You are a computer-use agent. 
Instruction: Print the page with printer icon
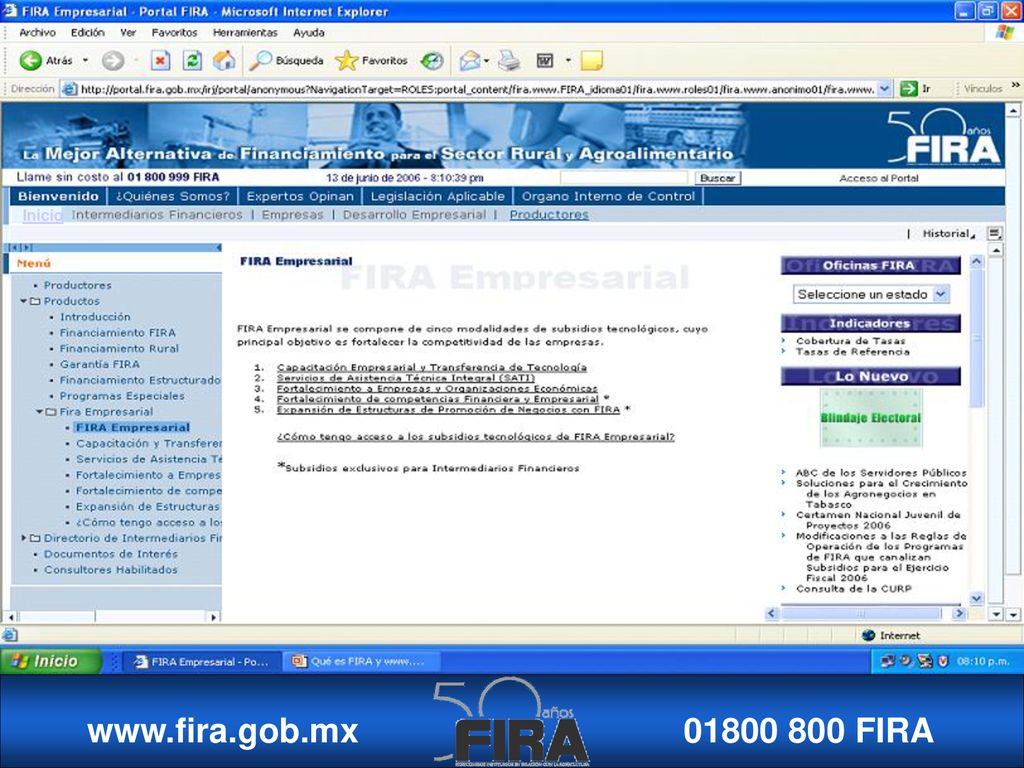509,61
